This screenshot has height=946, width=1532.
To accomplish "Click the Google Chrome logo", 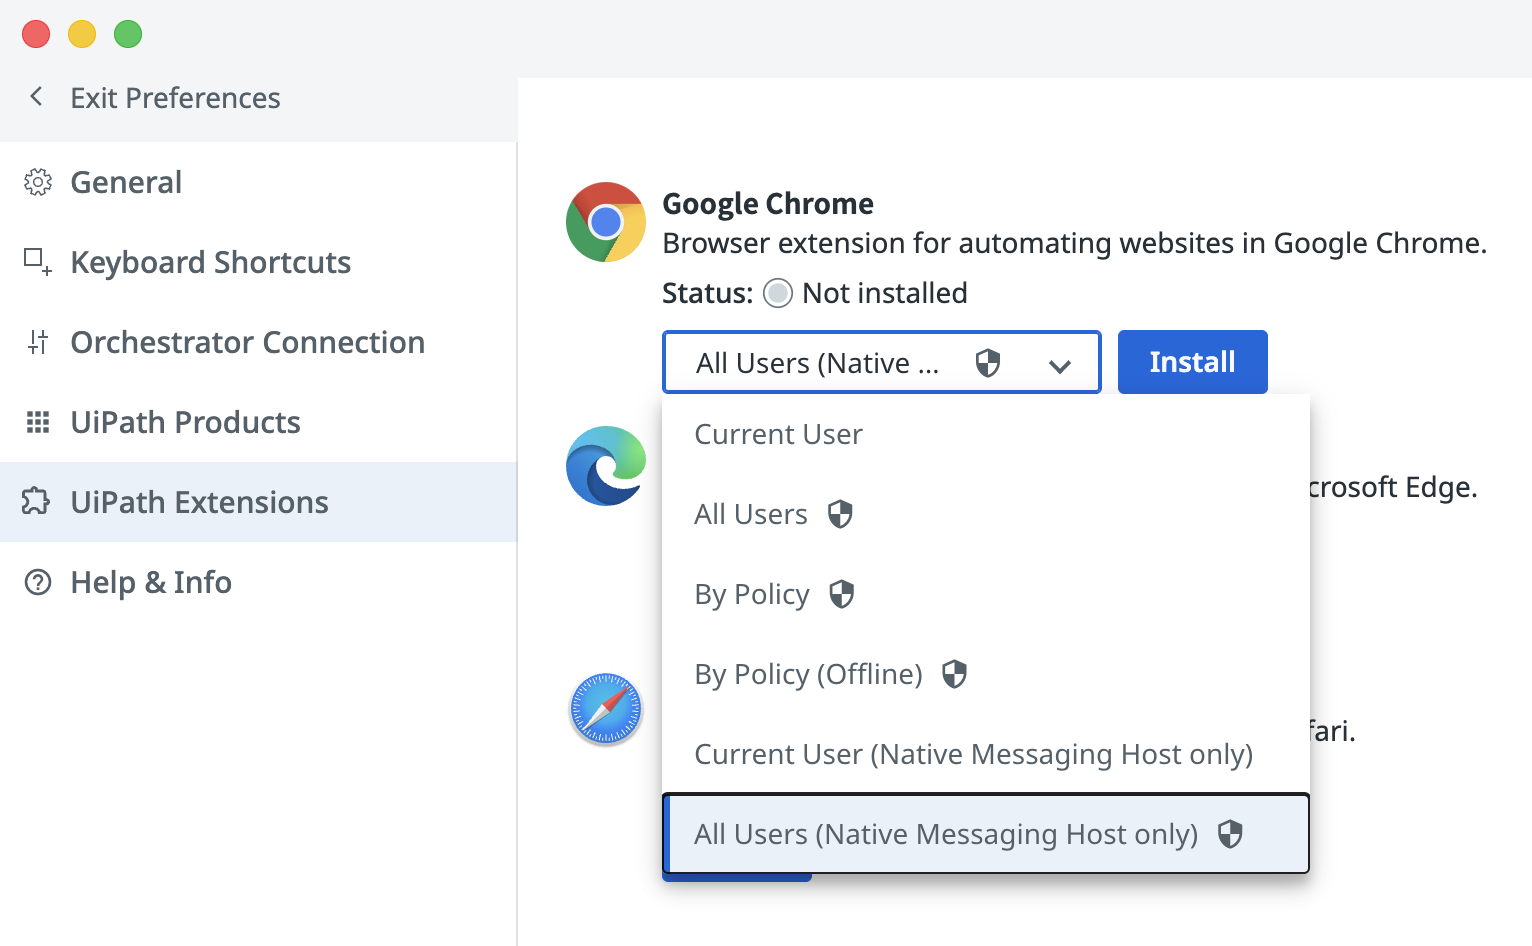I will pyautogui.click(x=606, y=222).
